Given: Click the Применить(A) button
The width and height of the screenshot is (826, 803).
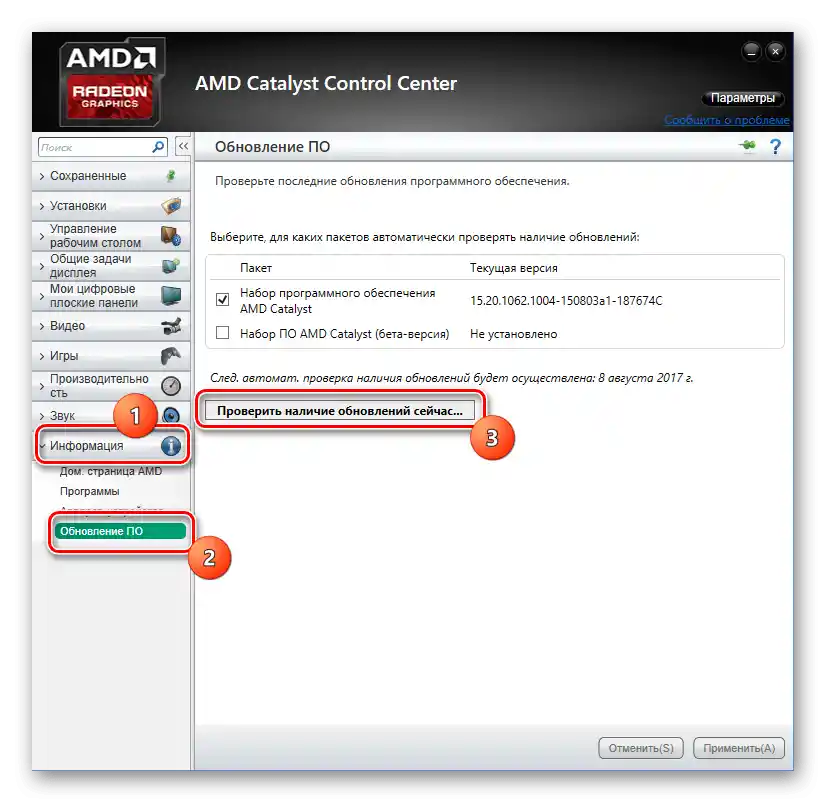Looking at the screenshot, I should (739, 748).
